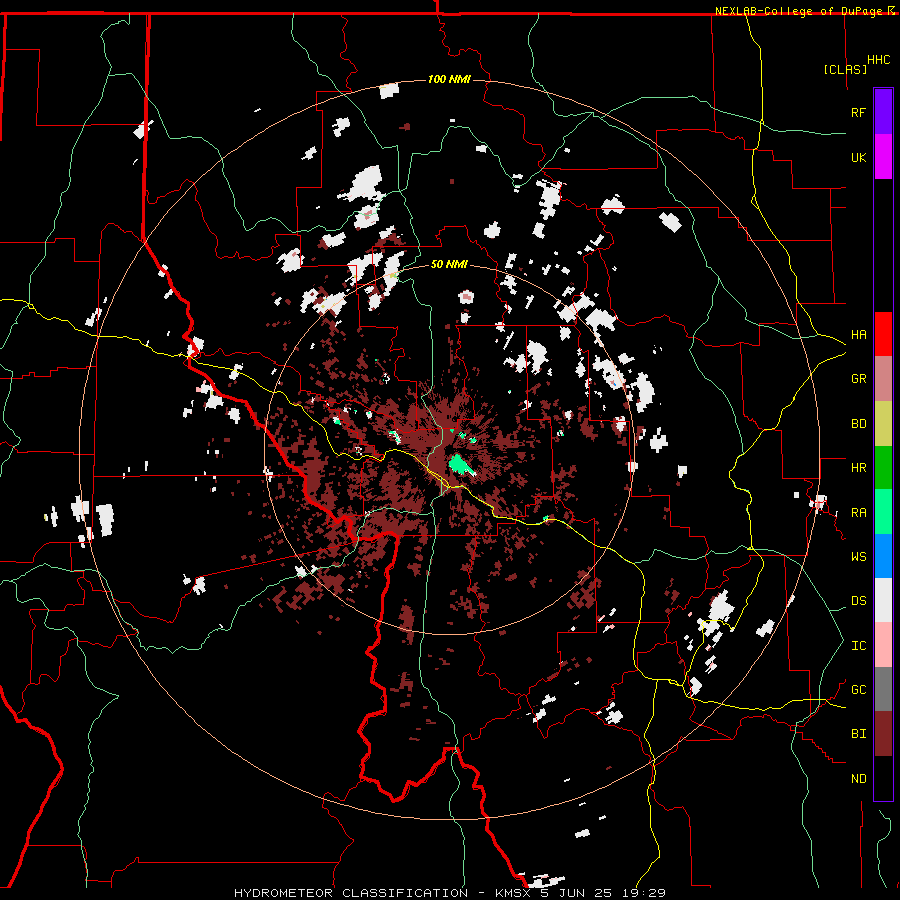Click the HR legend label
The height and width of the screenshot is (900, 900).
[858, 468]
